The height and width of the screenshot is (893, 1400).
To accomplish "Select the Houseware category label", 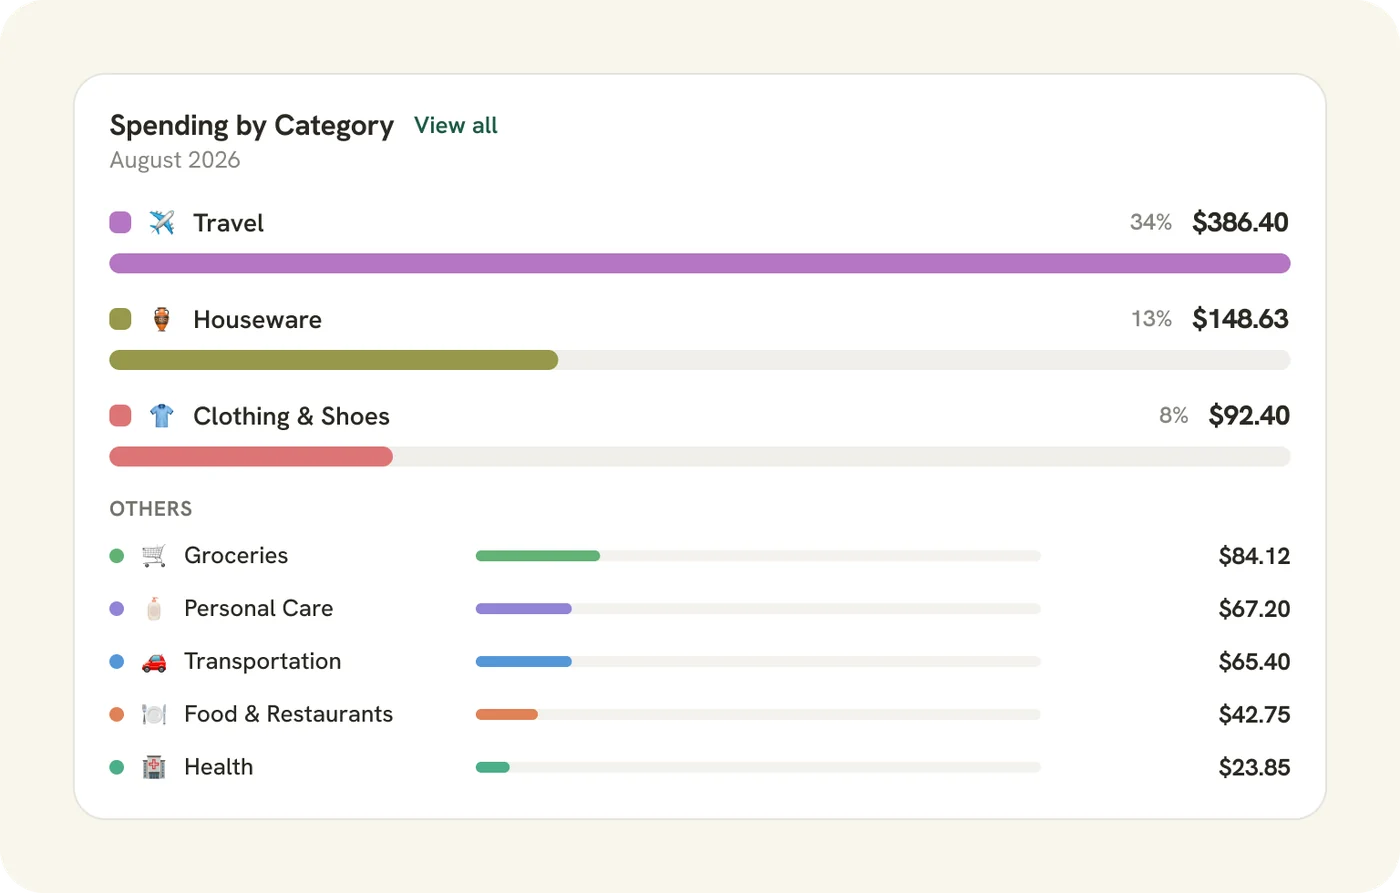I will pyautogui.click(x=257, y=319).
